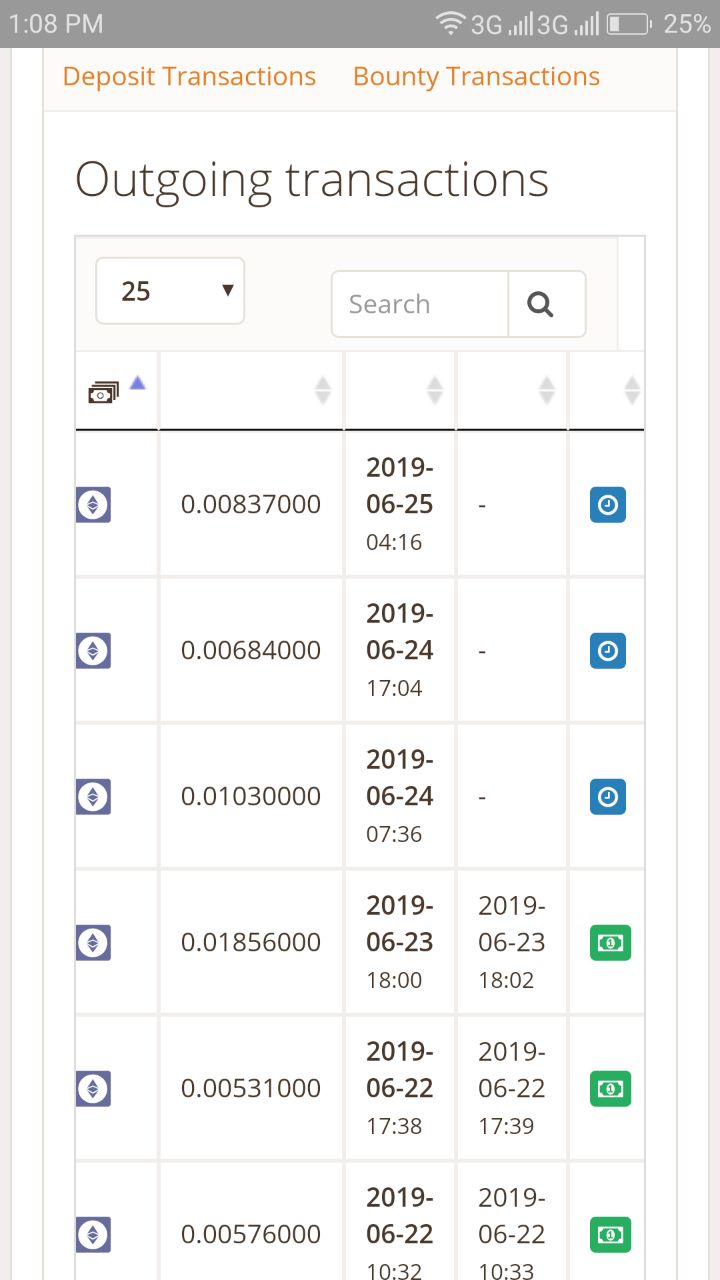The image size is (720, 1280).
Task: Click the green paid icon for 0.00531000
Action: click(610, 1089)
